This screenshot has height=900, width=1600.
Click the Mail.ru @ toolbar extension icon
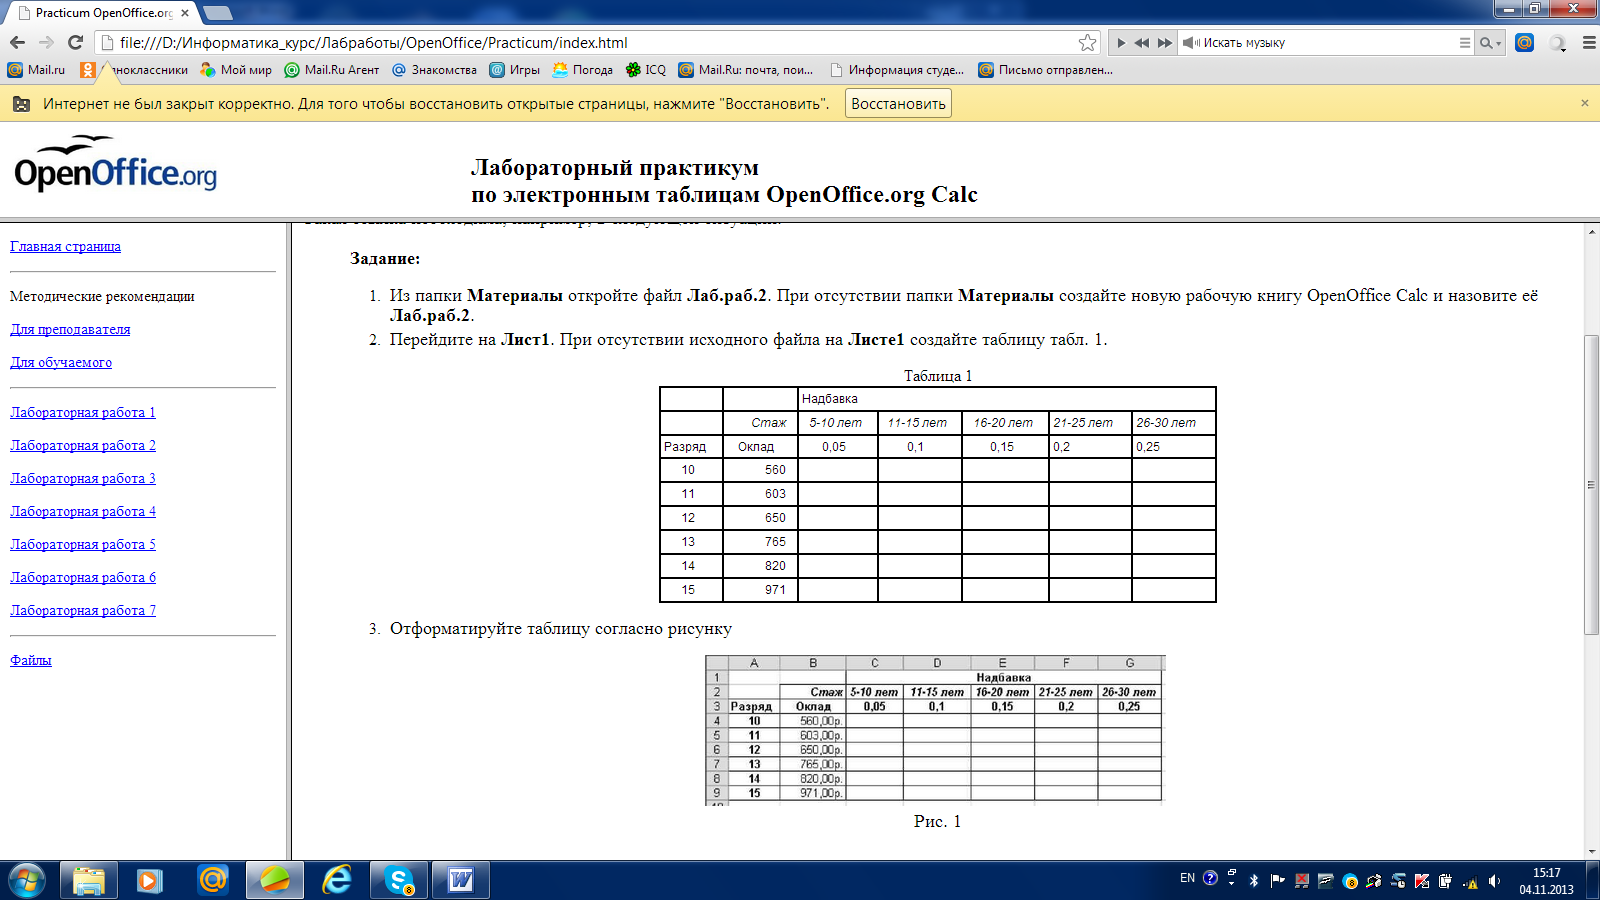pos(1524,42)
